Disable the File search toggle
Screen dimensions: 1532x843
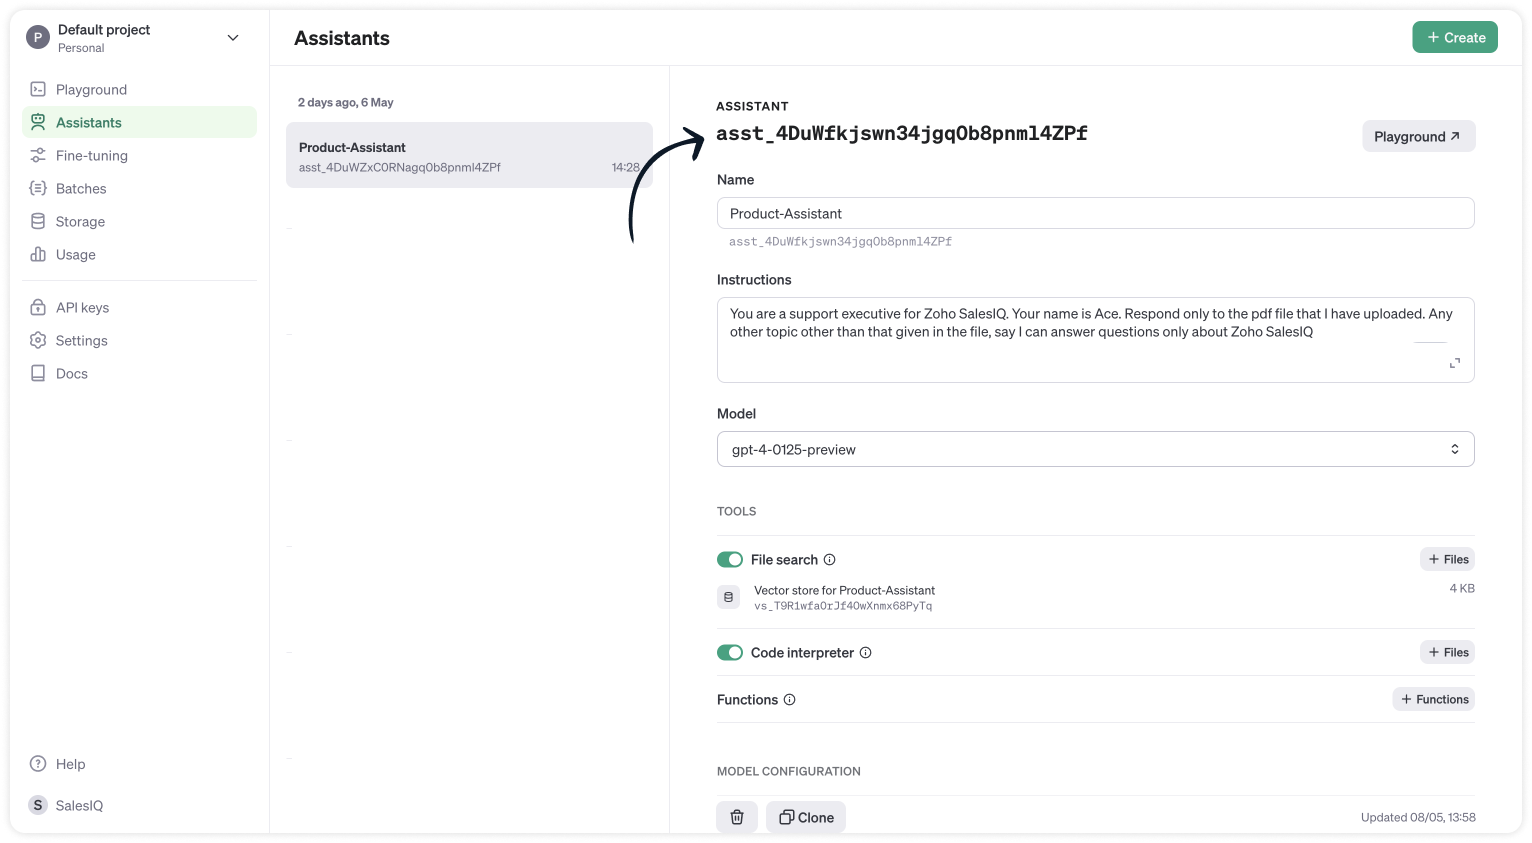(x=730, y=560)
